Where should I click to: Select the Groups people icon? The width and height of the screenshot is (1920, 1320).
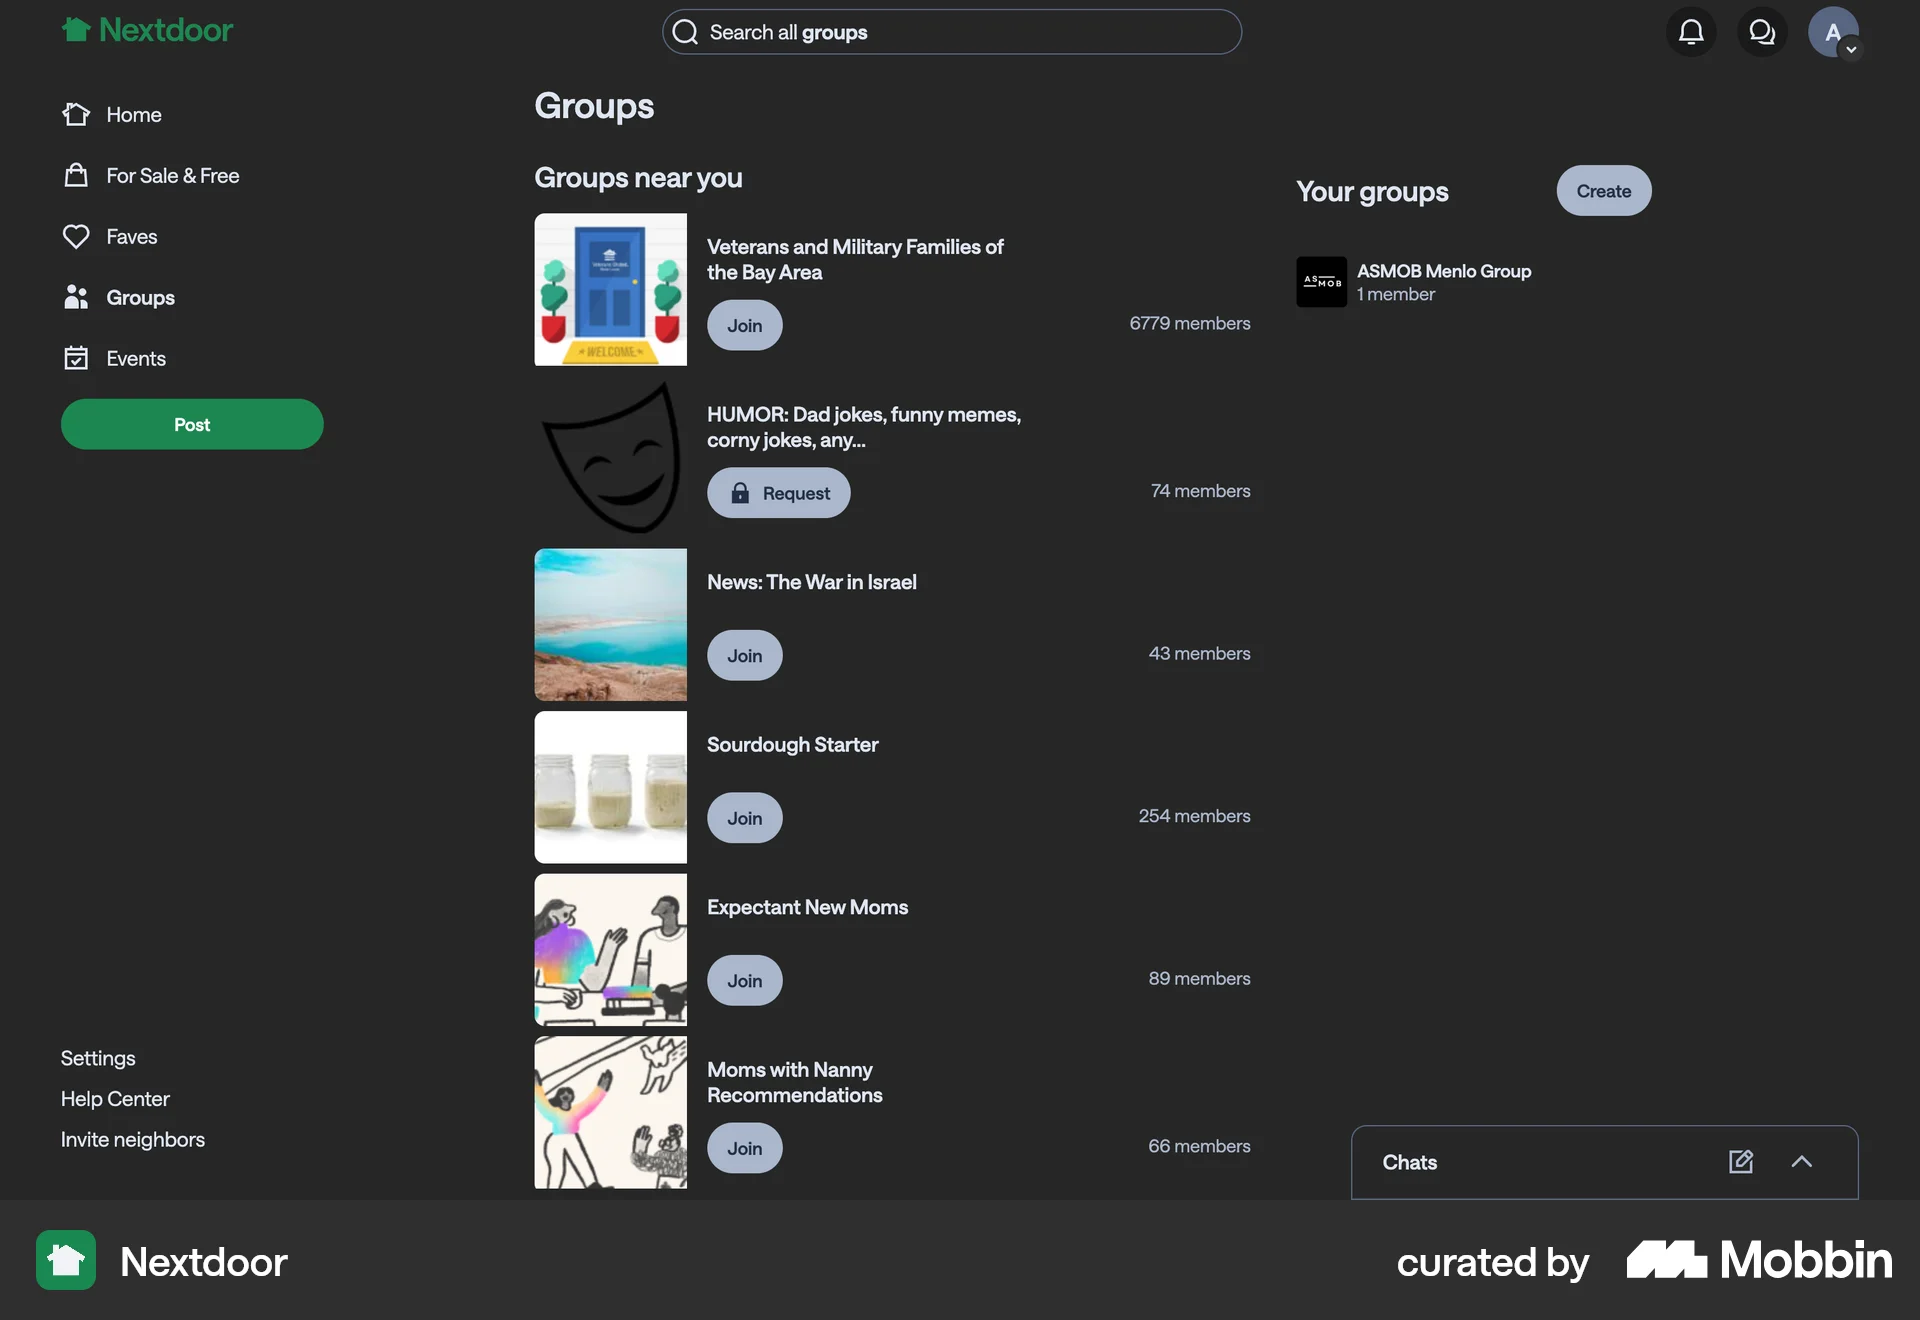point(76,297)
